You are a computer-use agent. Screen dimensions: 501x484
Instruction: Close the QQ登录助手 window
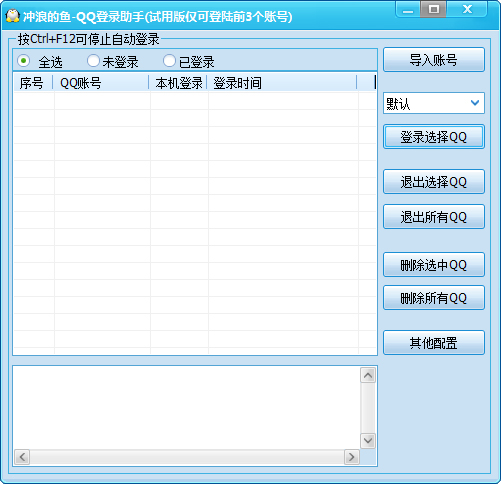pyautogui.click(x=467, y=9)
